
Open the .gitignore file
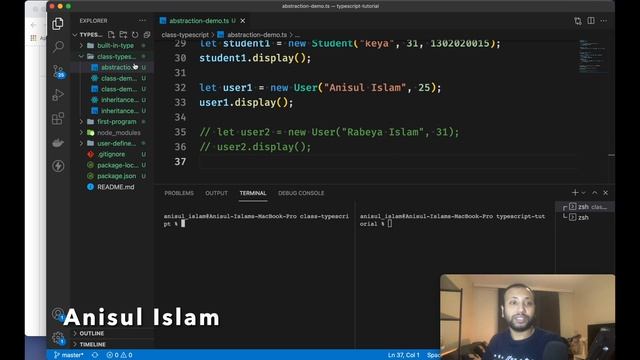[x=112, y=154]
